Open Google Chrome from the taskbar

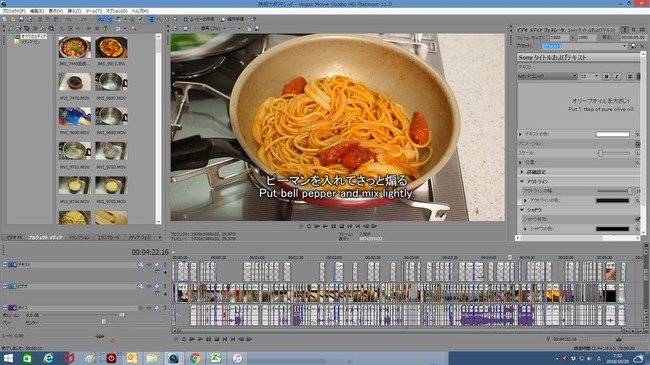[x=195, y=358]
